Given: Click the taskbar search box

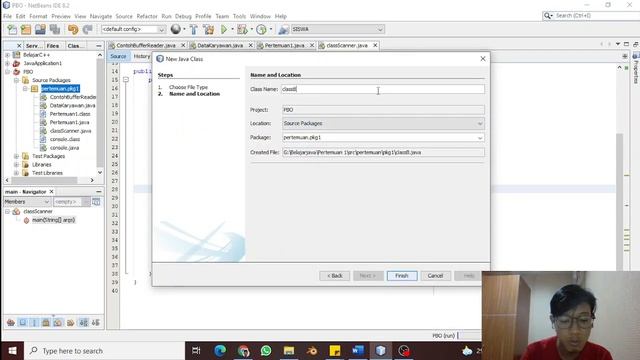Looking at the screenshot, I should coord(104,351).
